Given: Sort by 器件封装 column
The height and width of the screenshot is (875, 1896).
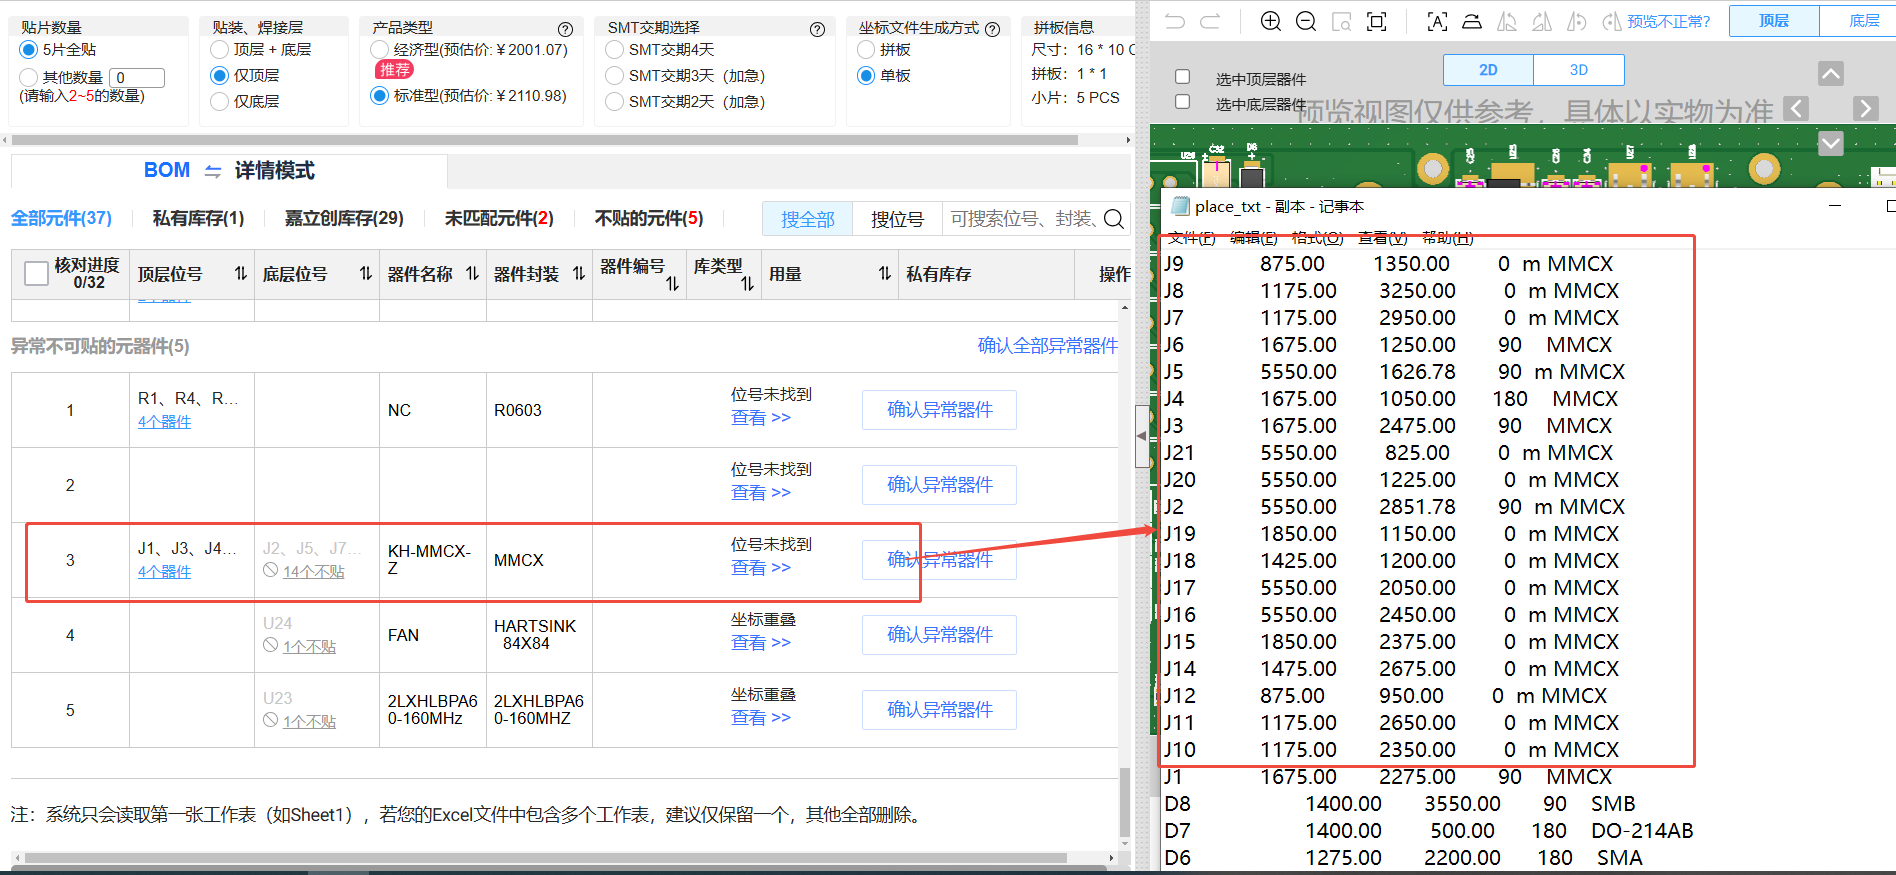Looking at the screenshot, I should 579,273.
